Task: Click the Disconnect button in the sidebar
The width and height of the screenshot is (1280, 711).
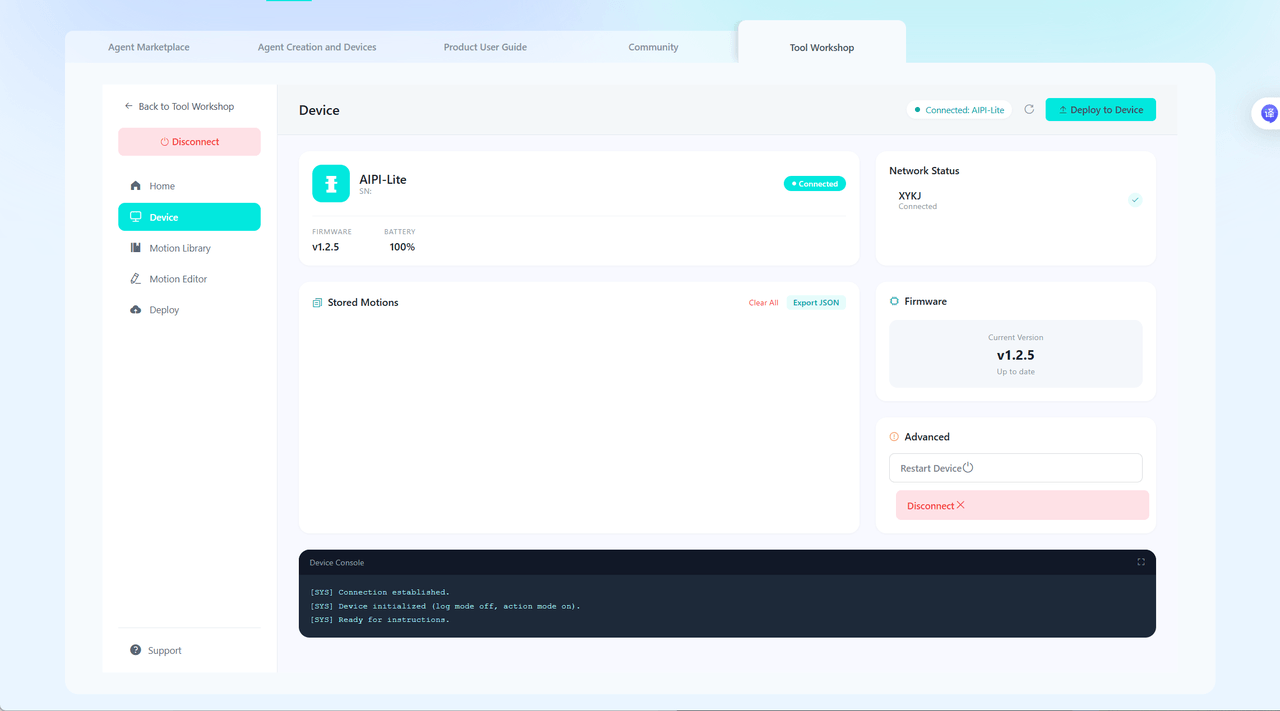Action: [x=189, y=142]
